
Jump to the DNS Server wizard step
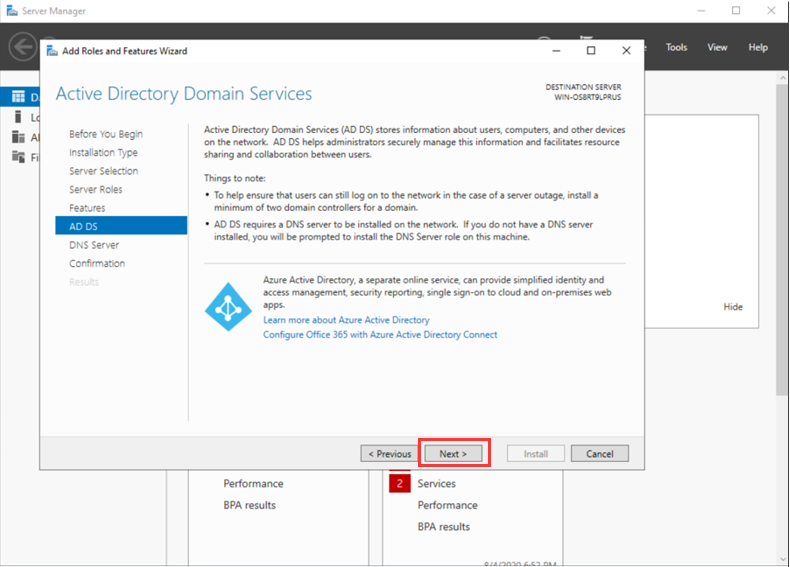[x=94, y=245]
